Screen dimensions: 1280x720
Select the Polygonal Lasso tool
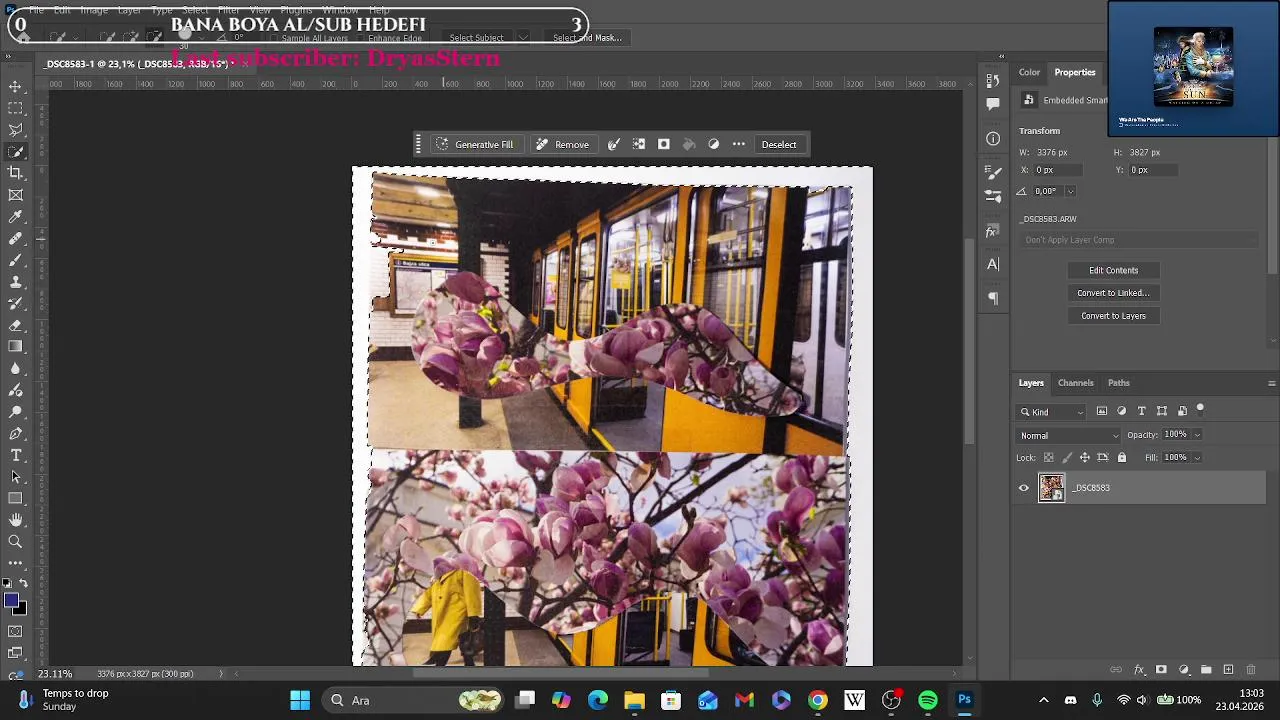16,130
